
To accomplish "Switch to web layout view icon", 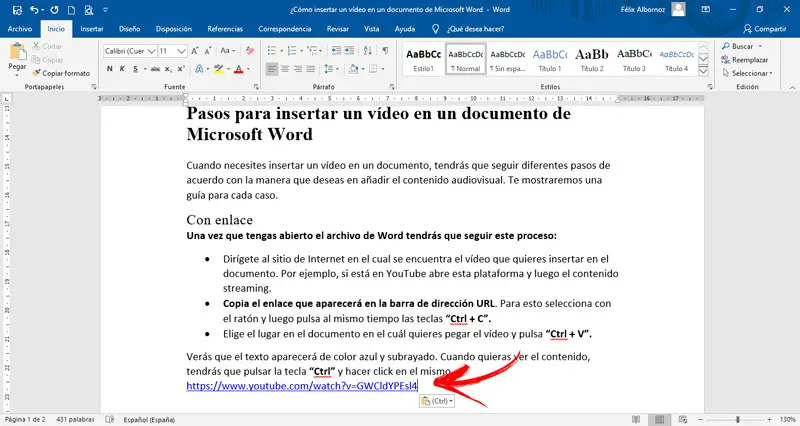I will tap(683, 419).
